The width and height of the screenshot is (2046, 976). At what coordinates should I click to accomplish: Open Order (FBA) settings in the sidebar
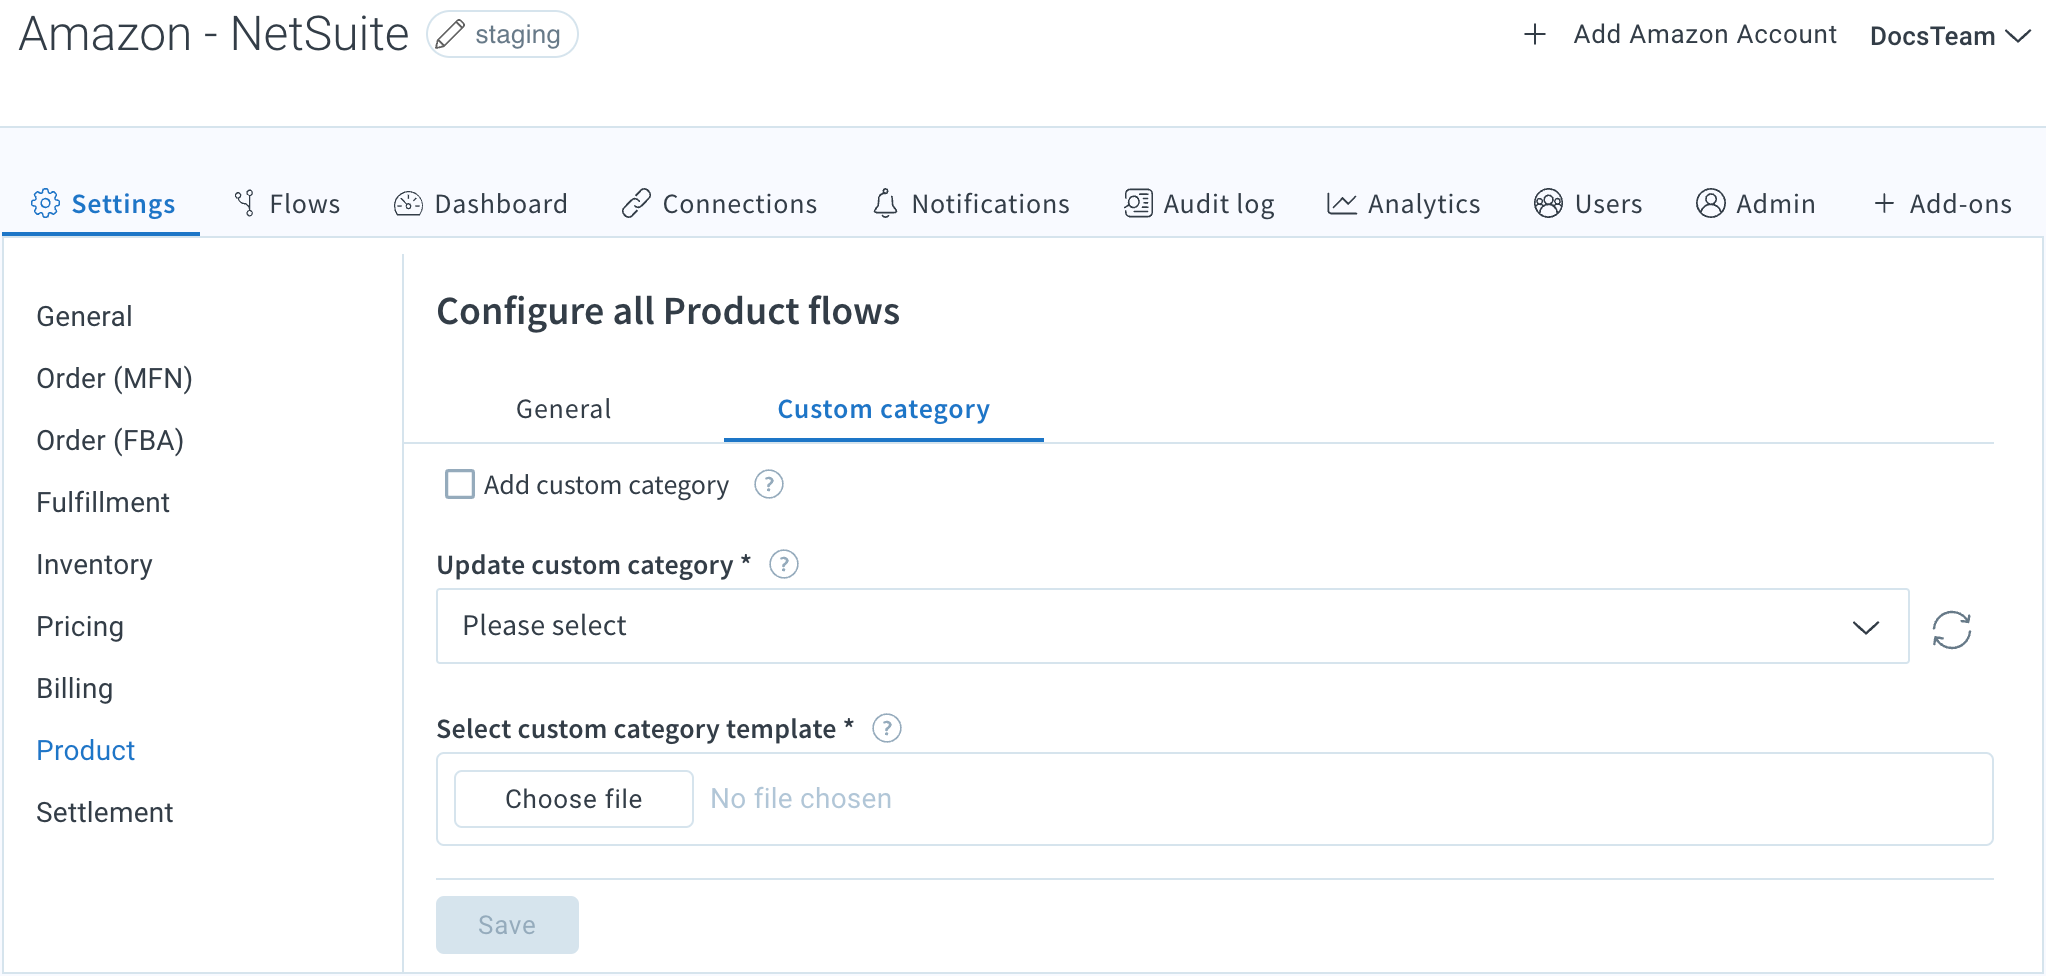click(x=110, y=441)
